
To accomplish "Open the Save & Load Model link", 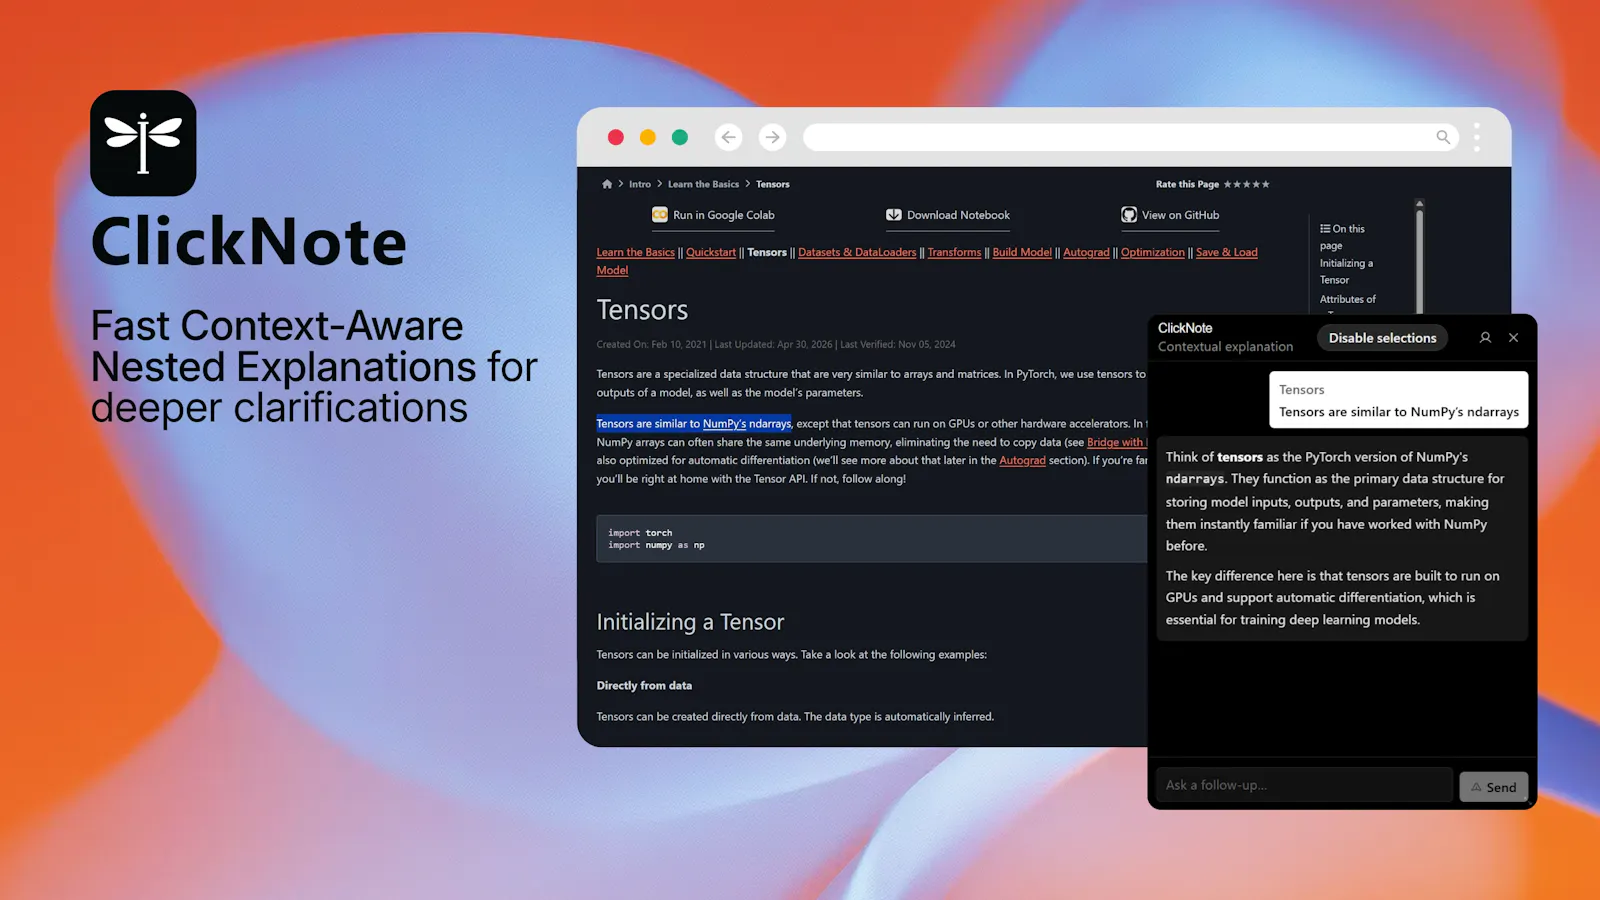I will click(x=1227, y=252).
